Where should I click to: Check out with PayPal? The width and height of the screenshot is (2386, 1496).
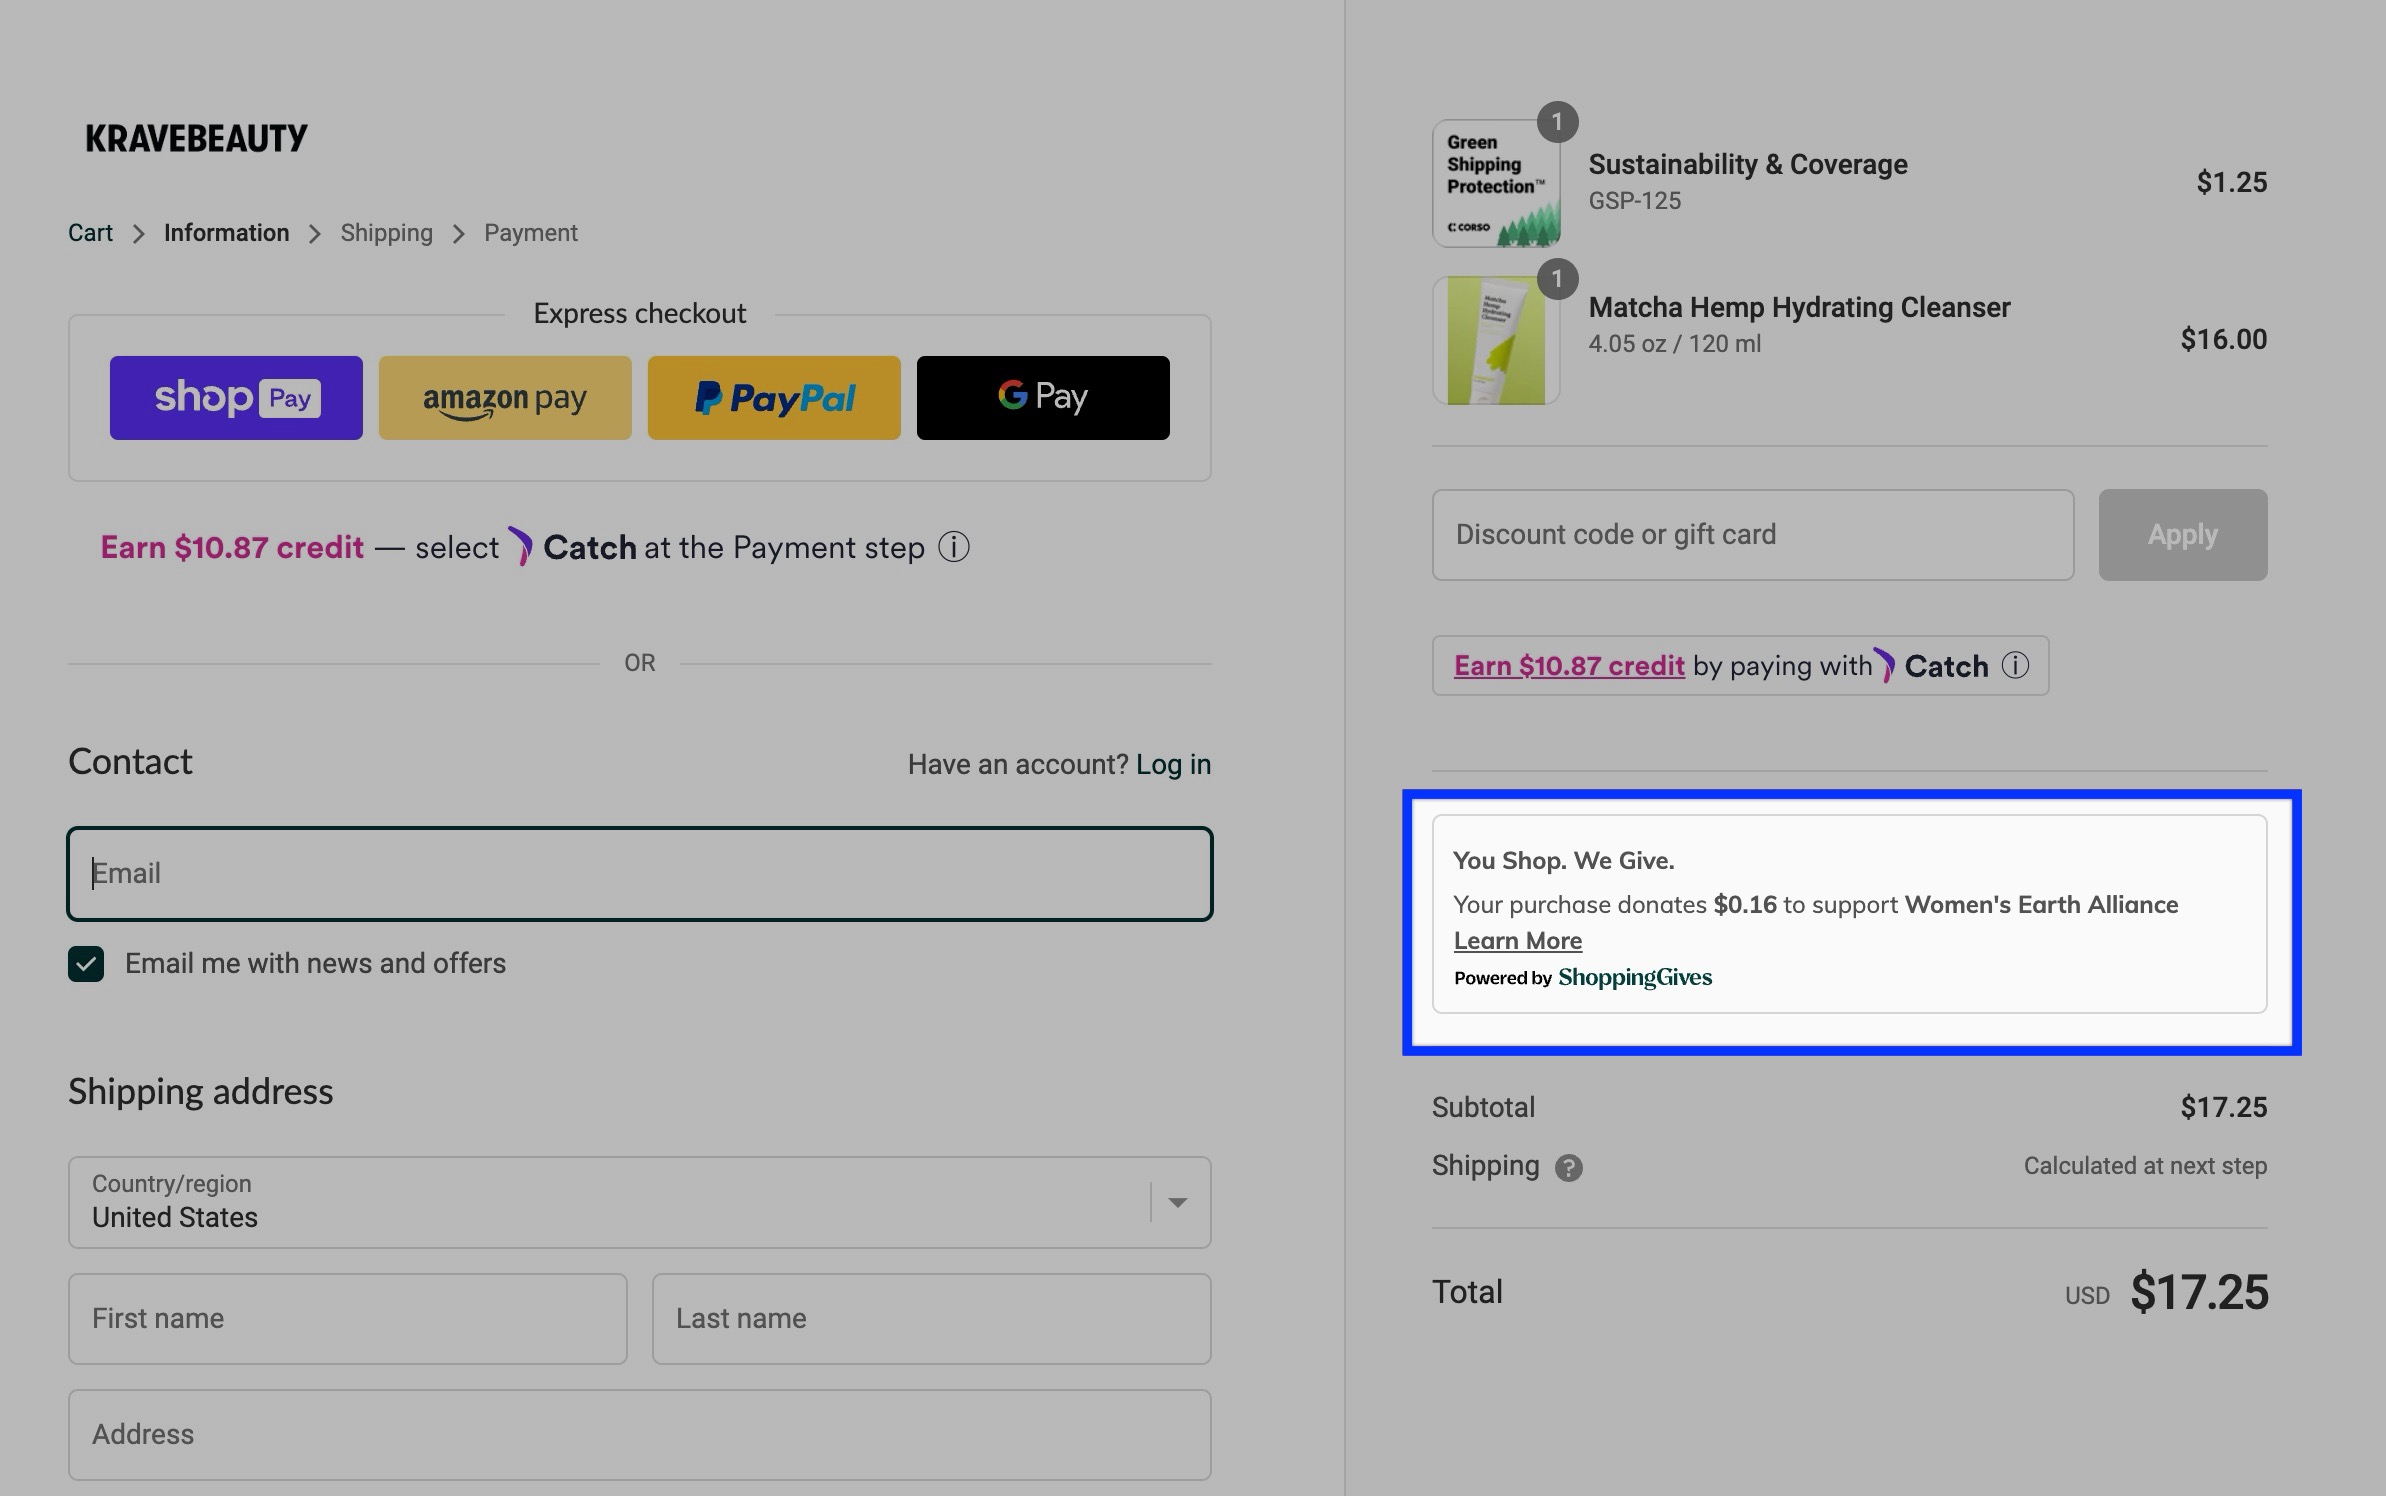click(774, 398)
